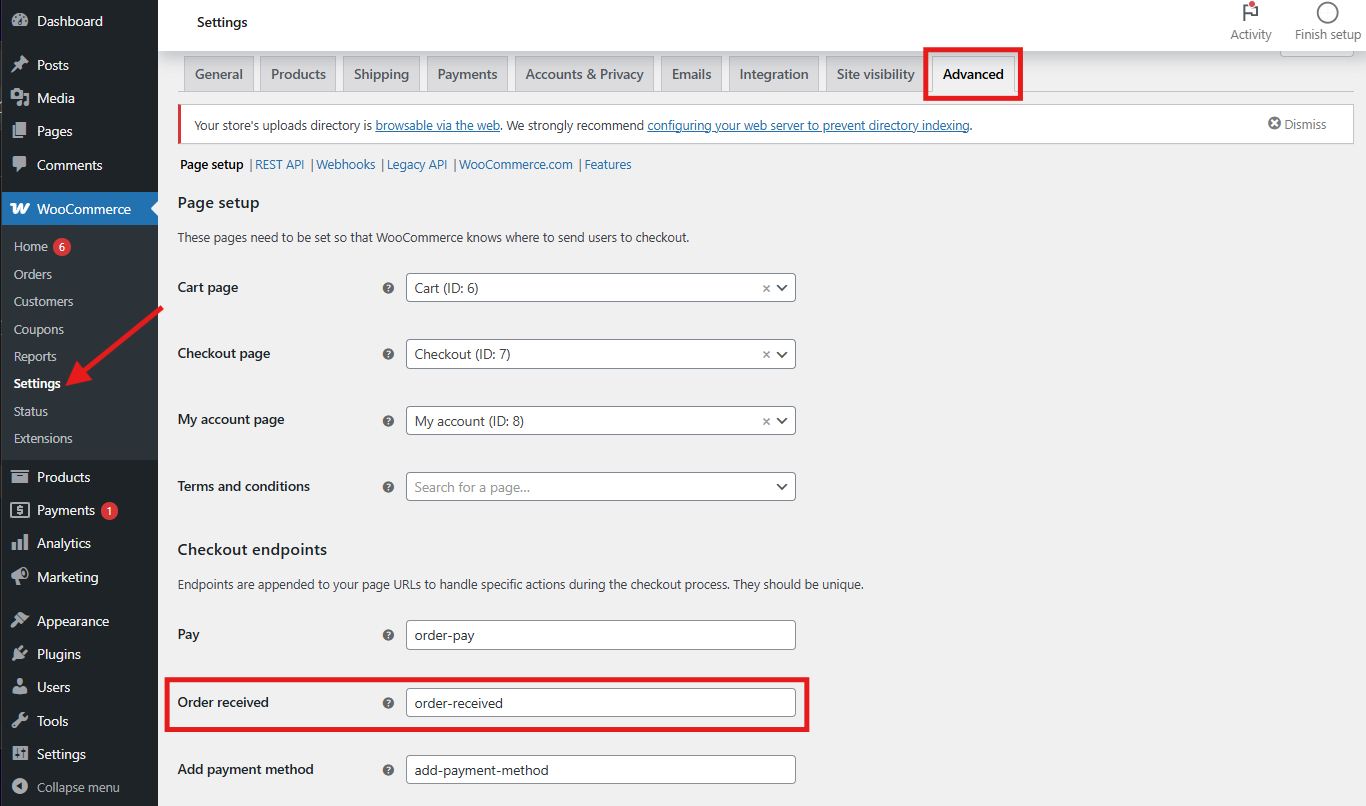Switch to the Shipping tab
Image resolution: width=1366 pixels, height=806 pixels.
click(x=381, y=74)
